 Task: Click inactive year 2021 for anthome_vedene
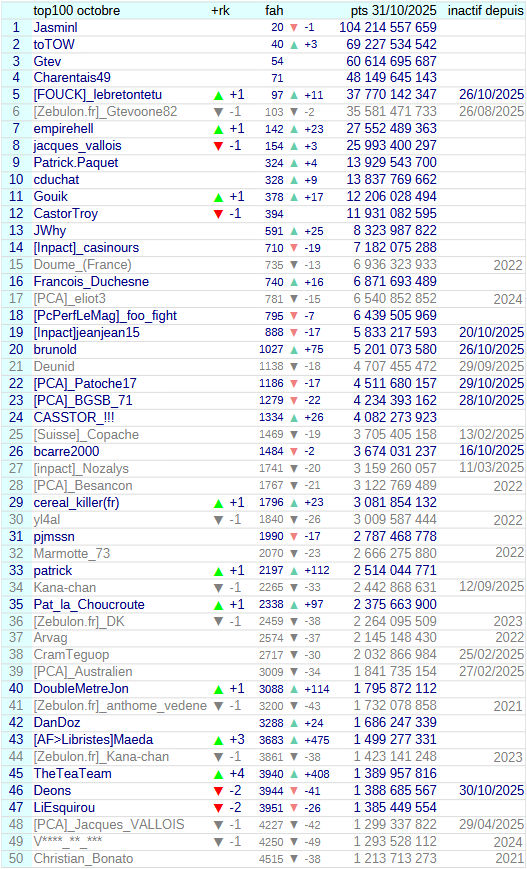pyautogui.click(x=508, y=707)
